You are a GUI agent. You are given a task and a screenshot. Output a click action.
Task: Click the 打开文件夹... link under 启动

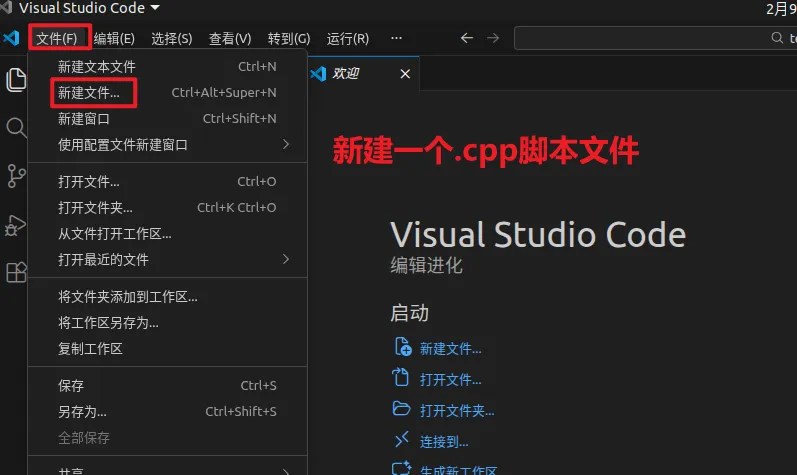click(x=457, y=410)
